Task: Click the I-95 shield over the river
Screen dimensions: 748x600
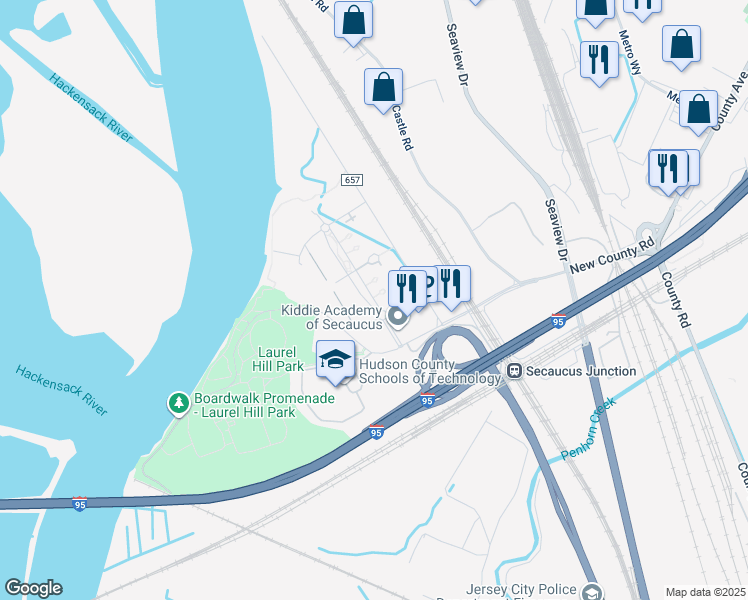Action: 79,504
